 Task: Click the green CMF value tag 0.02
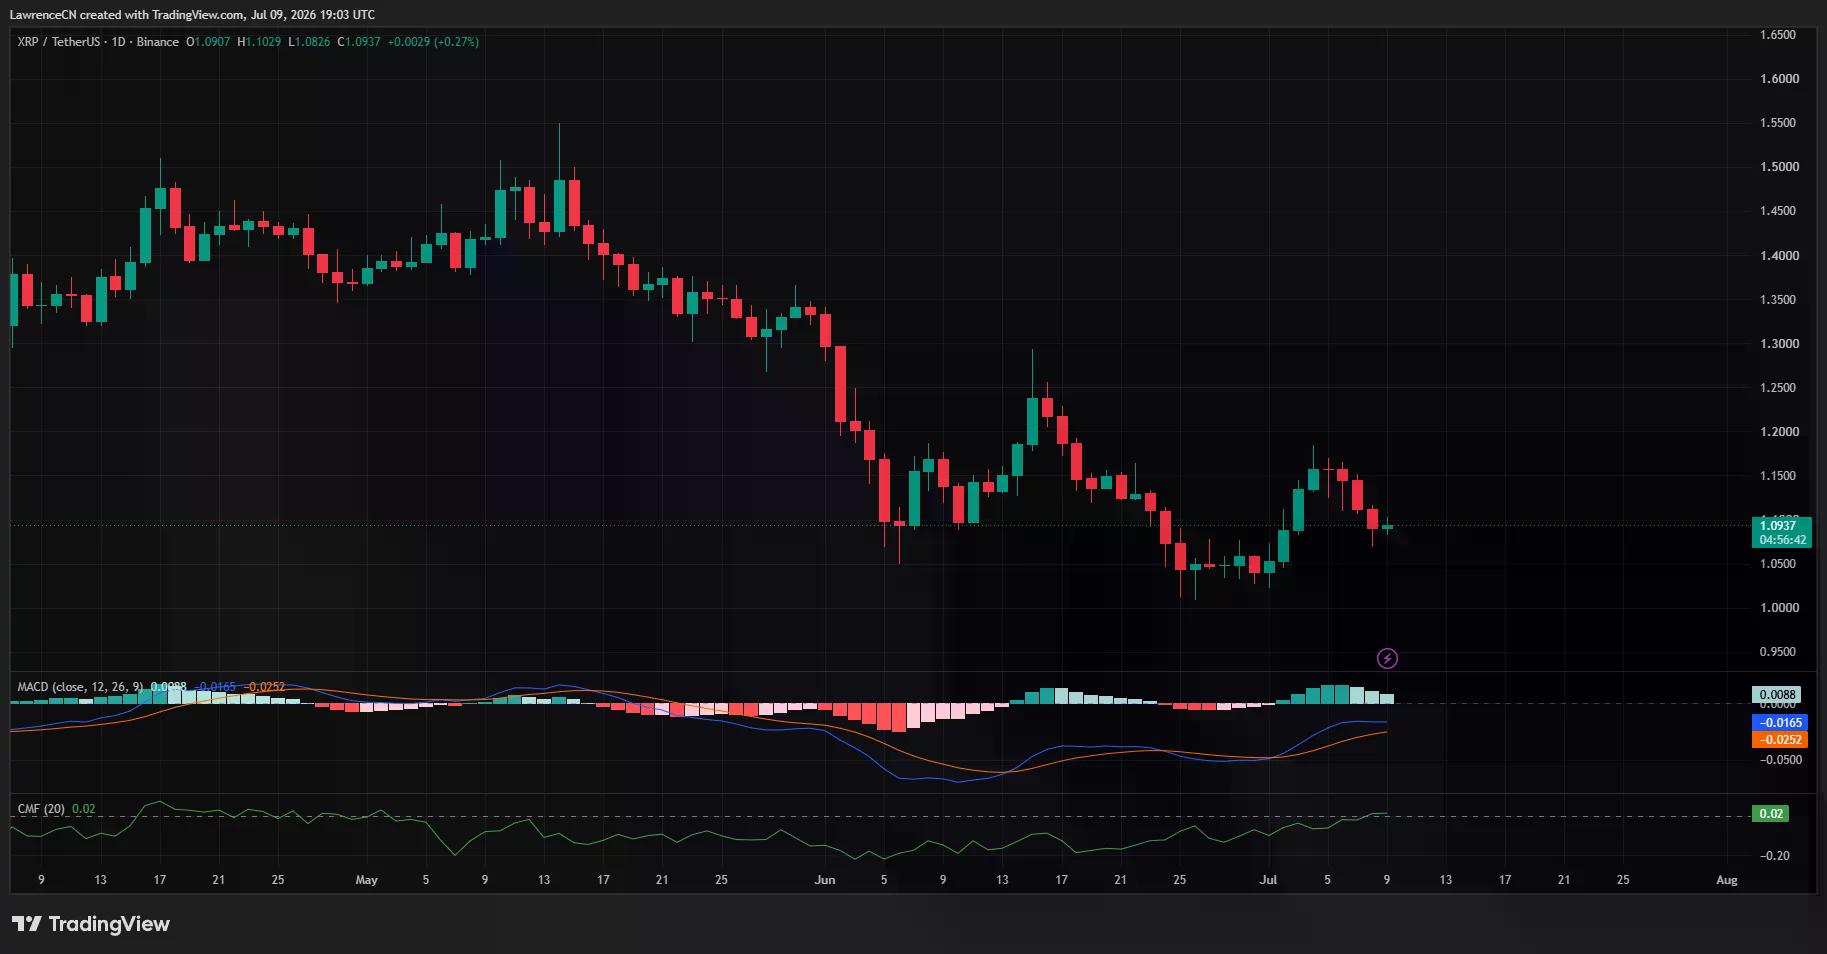pos(1771,814)
